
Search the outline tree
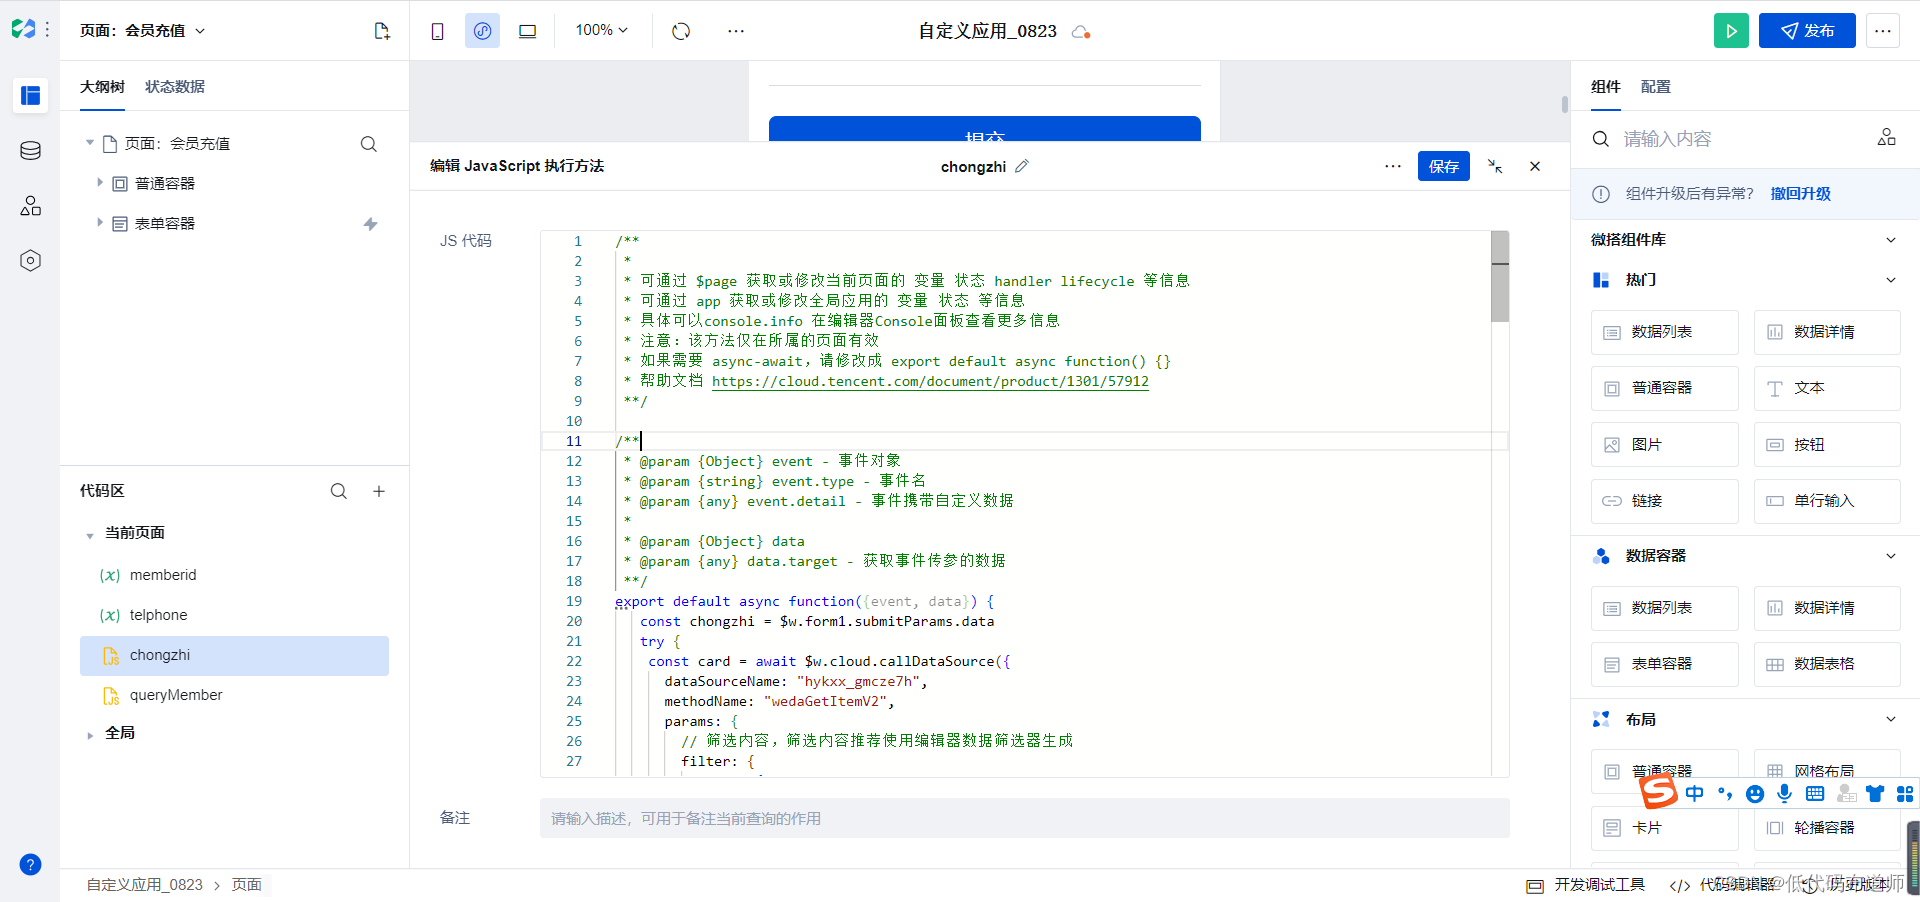pos(369,144)
